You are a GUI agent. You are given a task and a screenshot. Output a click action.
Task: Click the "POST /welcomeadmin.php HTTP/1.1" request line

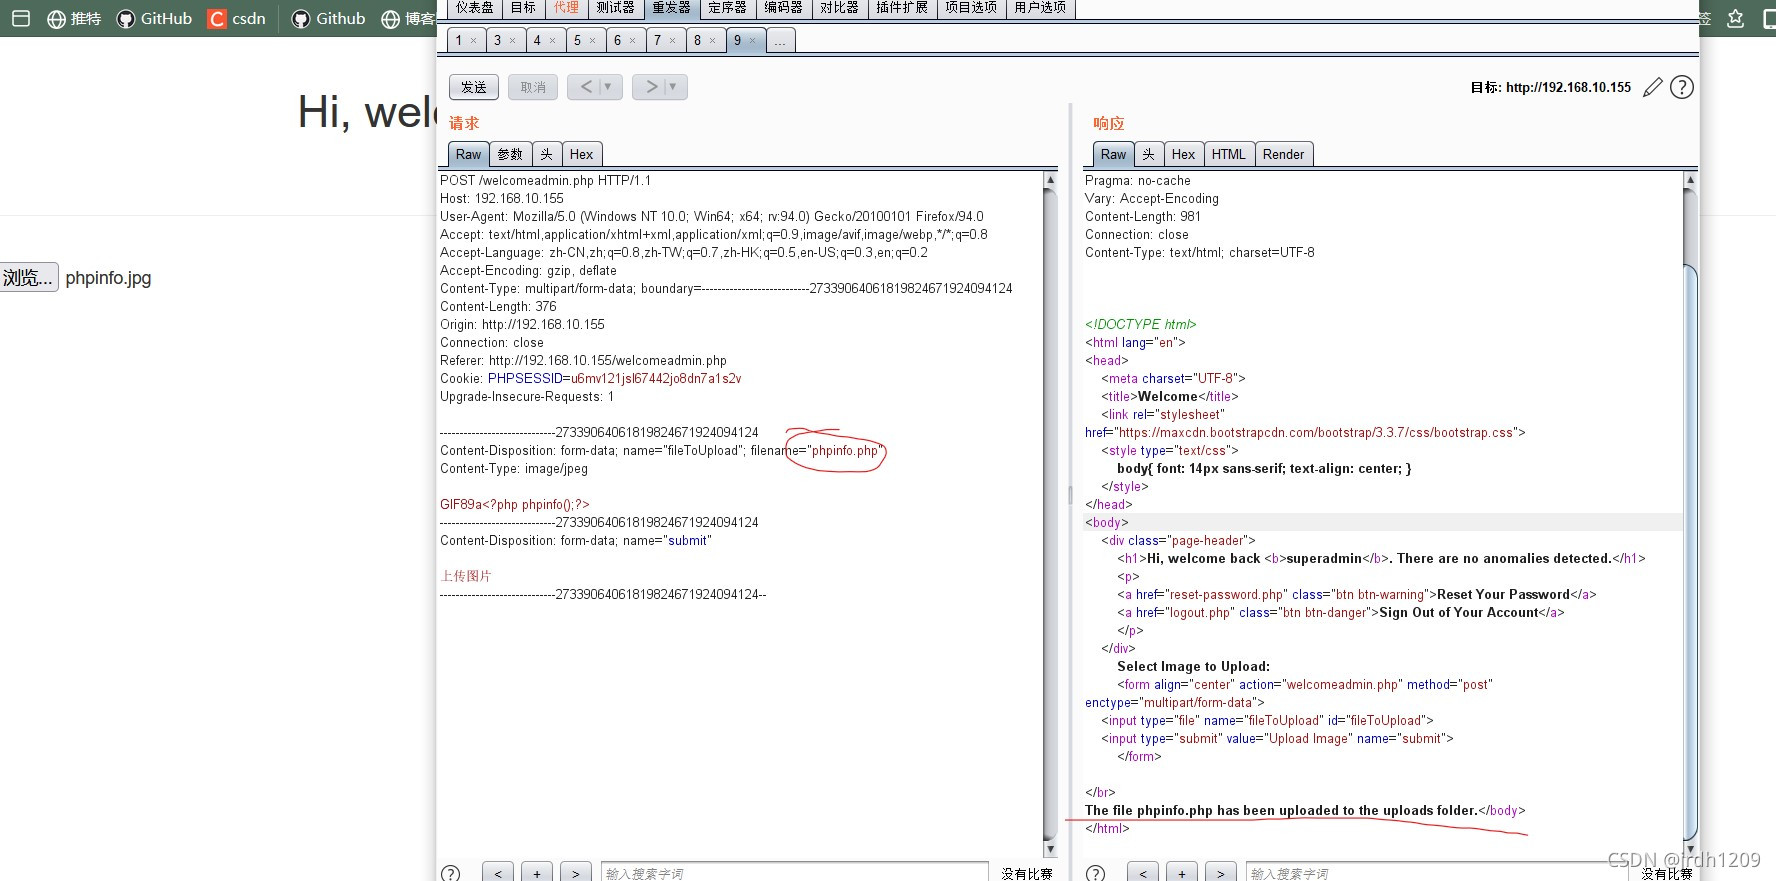(x=545, y=181)
